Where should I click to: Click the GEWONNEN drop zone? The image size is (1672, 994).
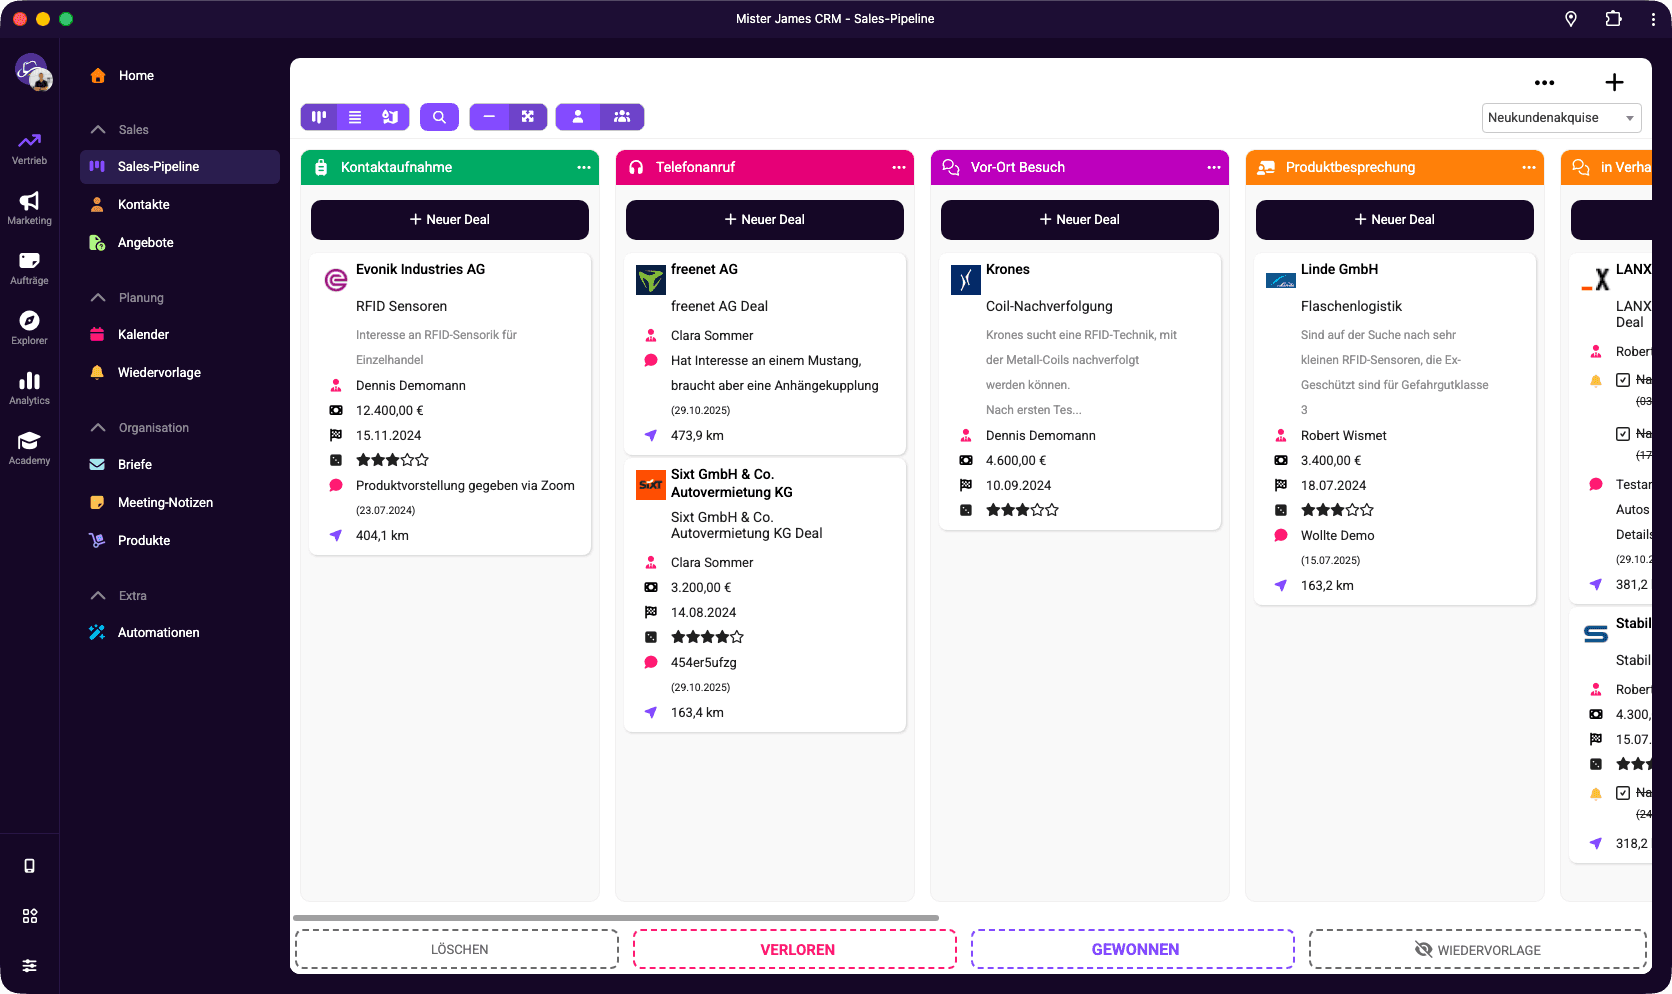[x=1133, y=950]
